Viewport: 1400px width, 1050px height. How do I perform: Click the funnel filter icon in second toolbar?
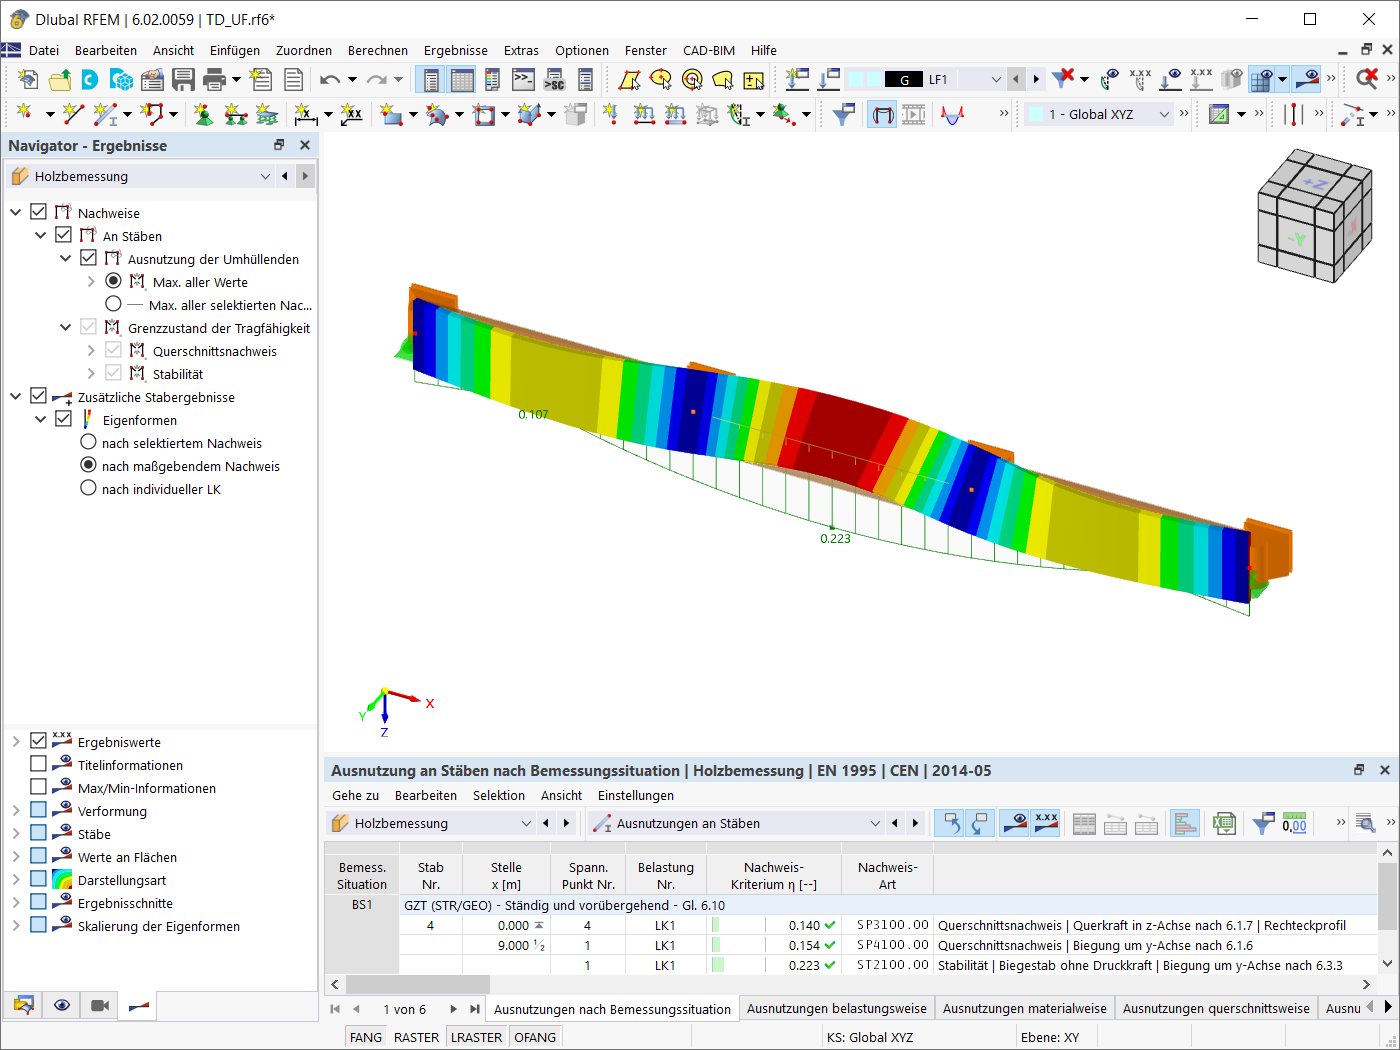tap(844, 114)
